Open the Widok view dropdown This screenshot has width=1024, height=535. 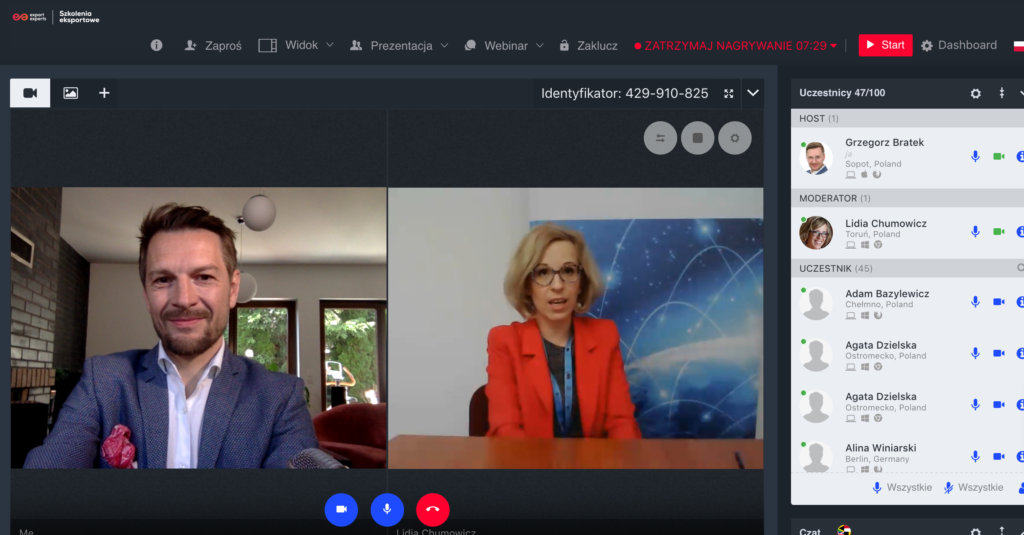click(x=296, y=45)
